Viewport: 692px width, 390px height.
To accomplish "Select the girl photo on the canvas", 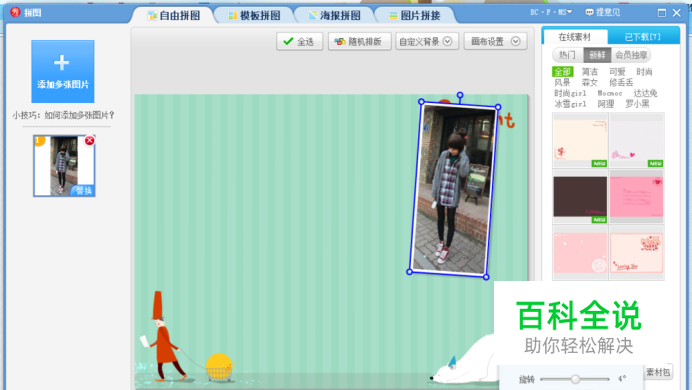I will pos(454,189).
